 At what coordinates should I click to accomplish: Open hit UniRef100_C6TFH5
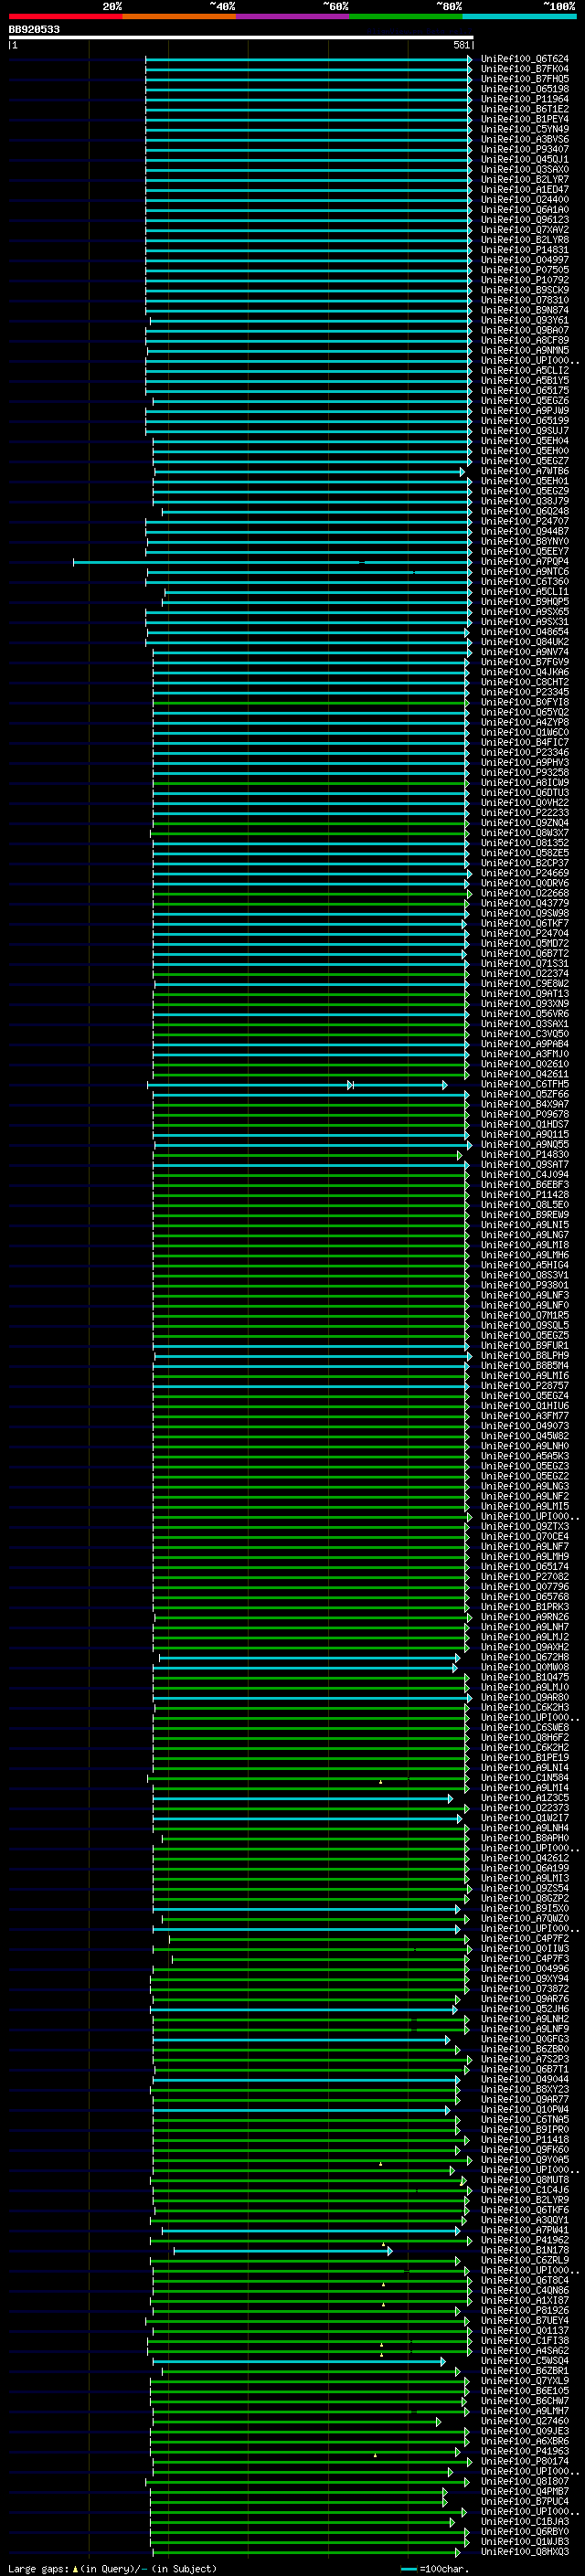click(x=524, y=1084)
